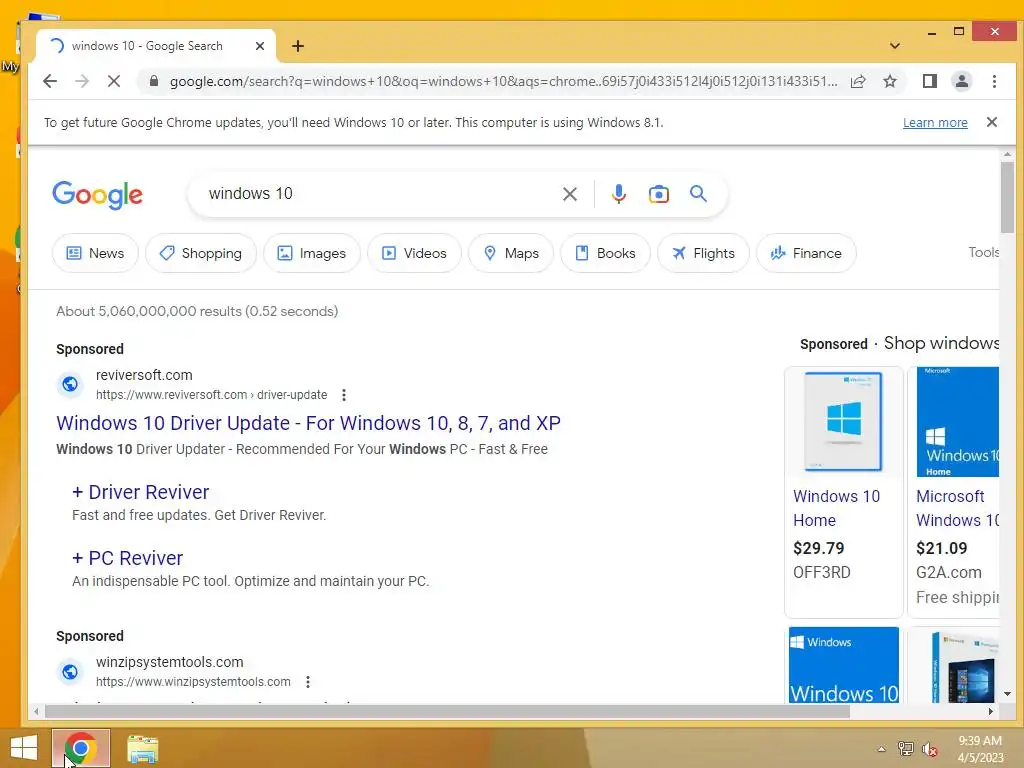
Task: Open Microsoft Windows 10 blue box image
Action: pos(957,422)
